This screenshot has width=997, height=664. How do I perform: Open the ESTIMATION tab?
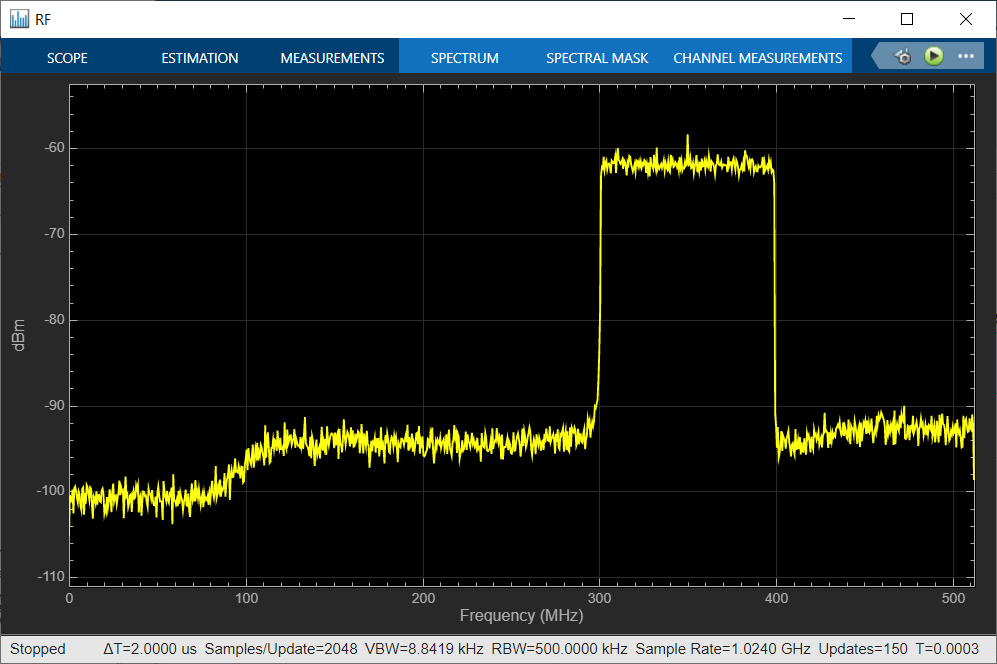(200, 58)
